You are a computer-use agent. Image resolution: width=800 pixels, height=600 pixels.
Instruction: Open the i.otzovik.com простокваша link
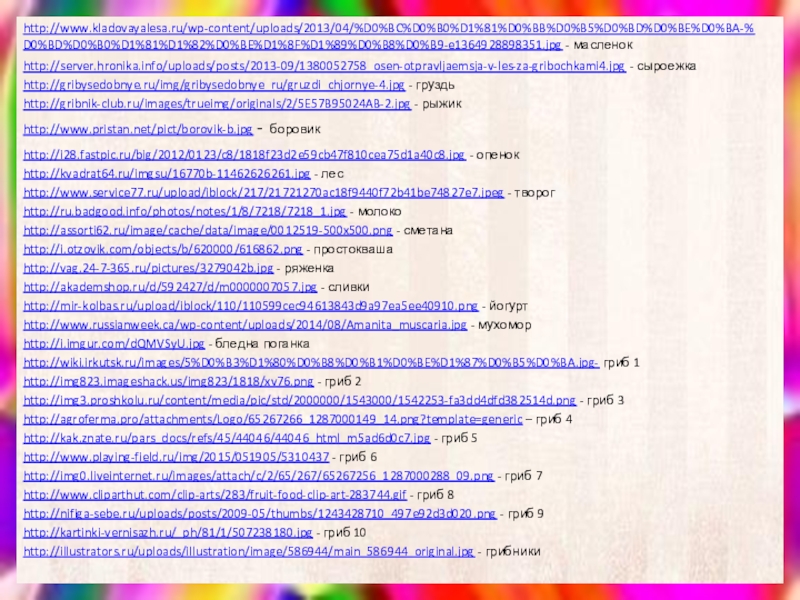[x=163, y=250]
